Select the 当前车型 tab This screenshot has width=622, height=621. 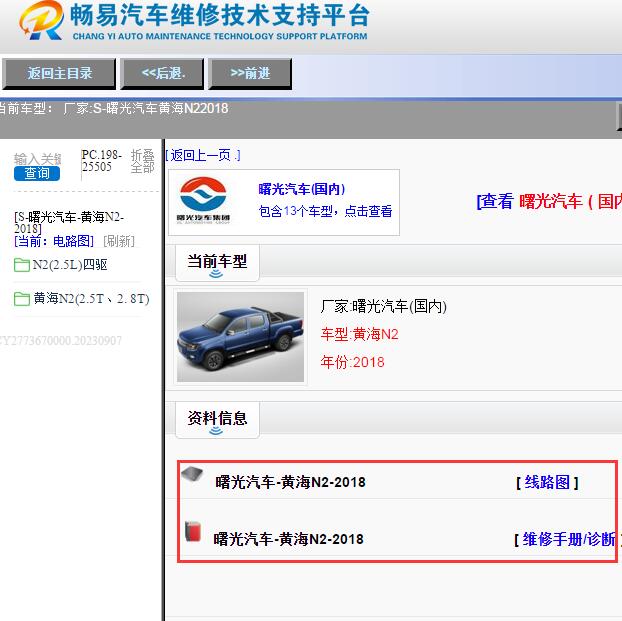click(x=217, y=263)
